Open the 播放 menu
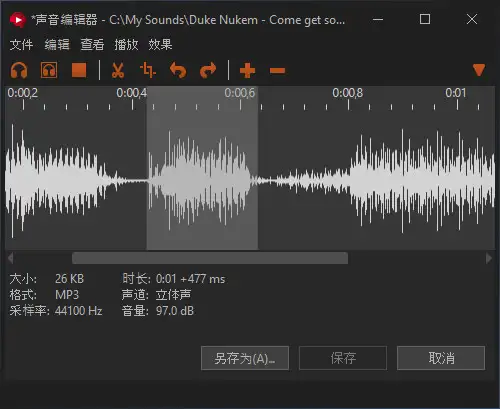Image resolution: width=500 pixels, height=409 pixels. (x=126, y=44)
